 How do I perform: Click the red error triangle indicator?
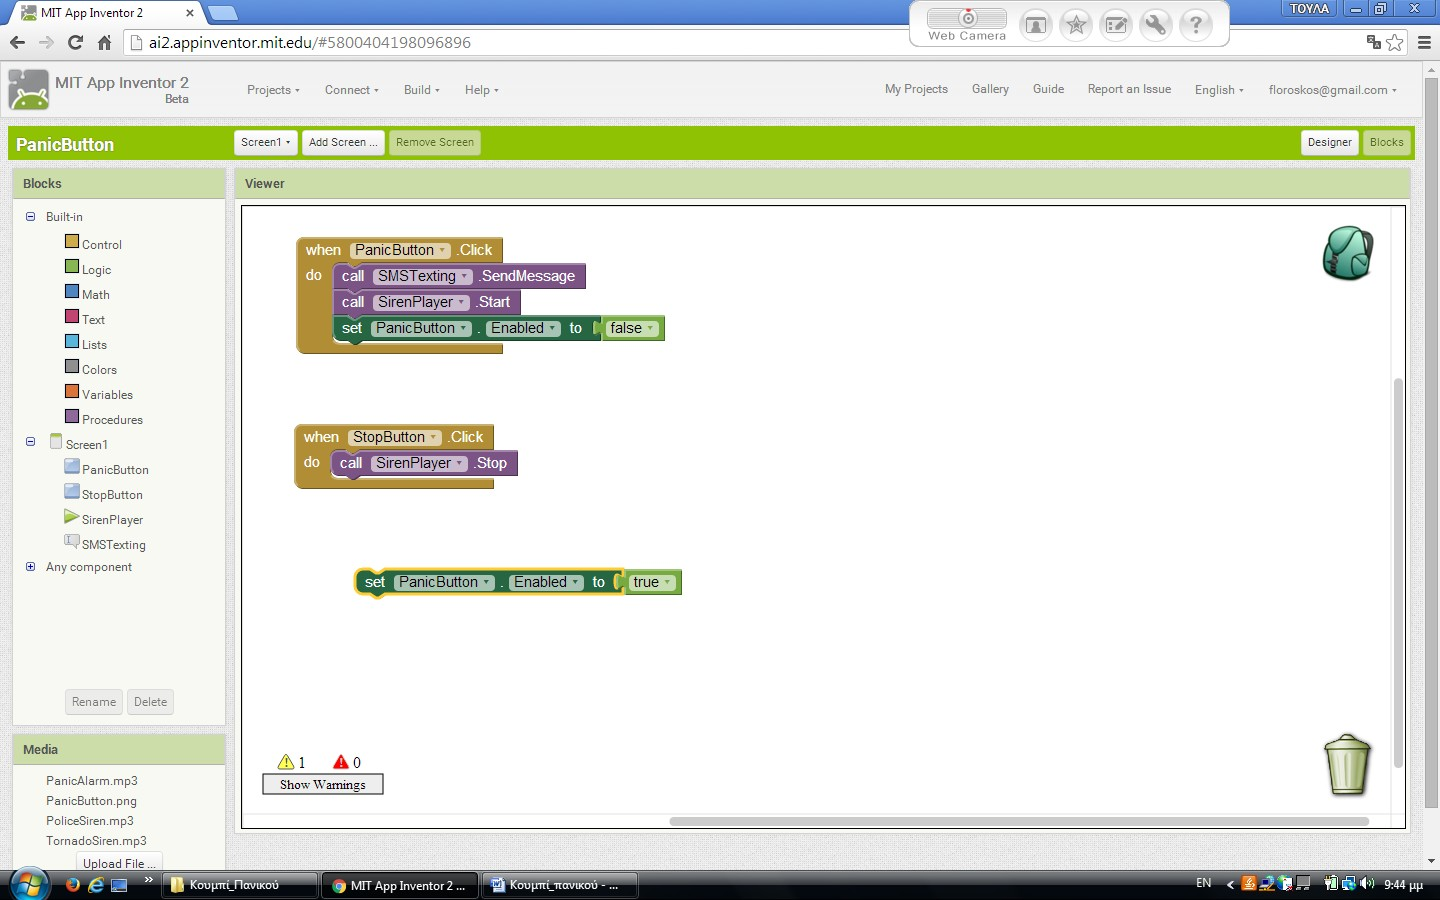[341, 762]
